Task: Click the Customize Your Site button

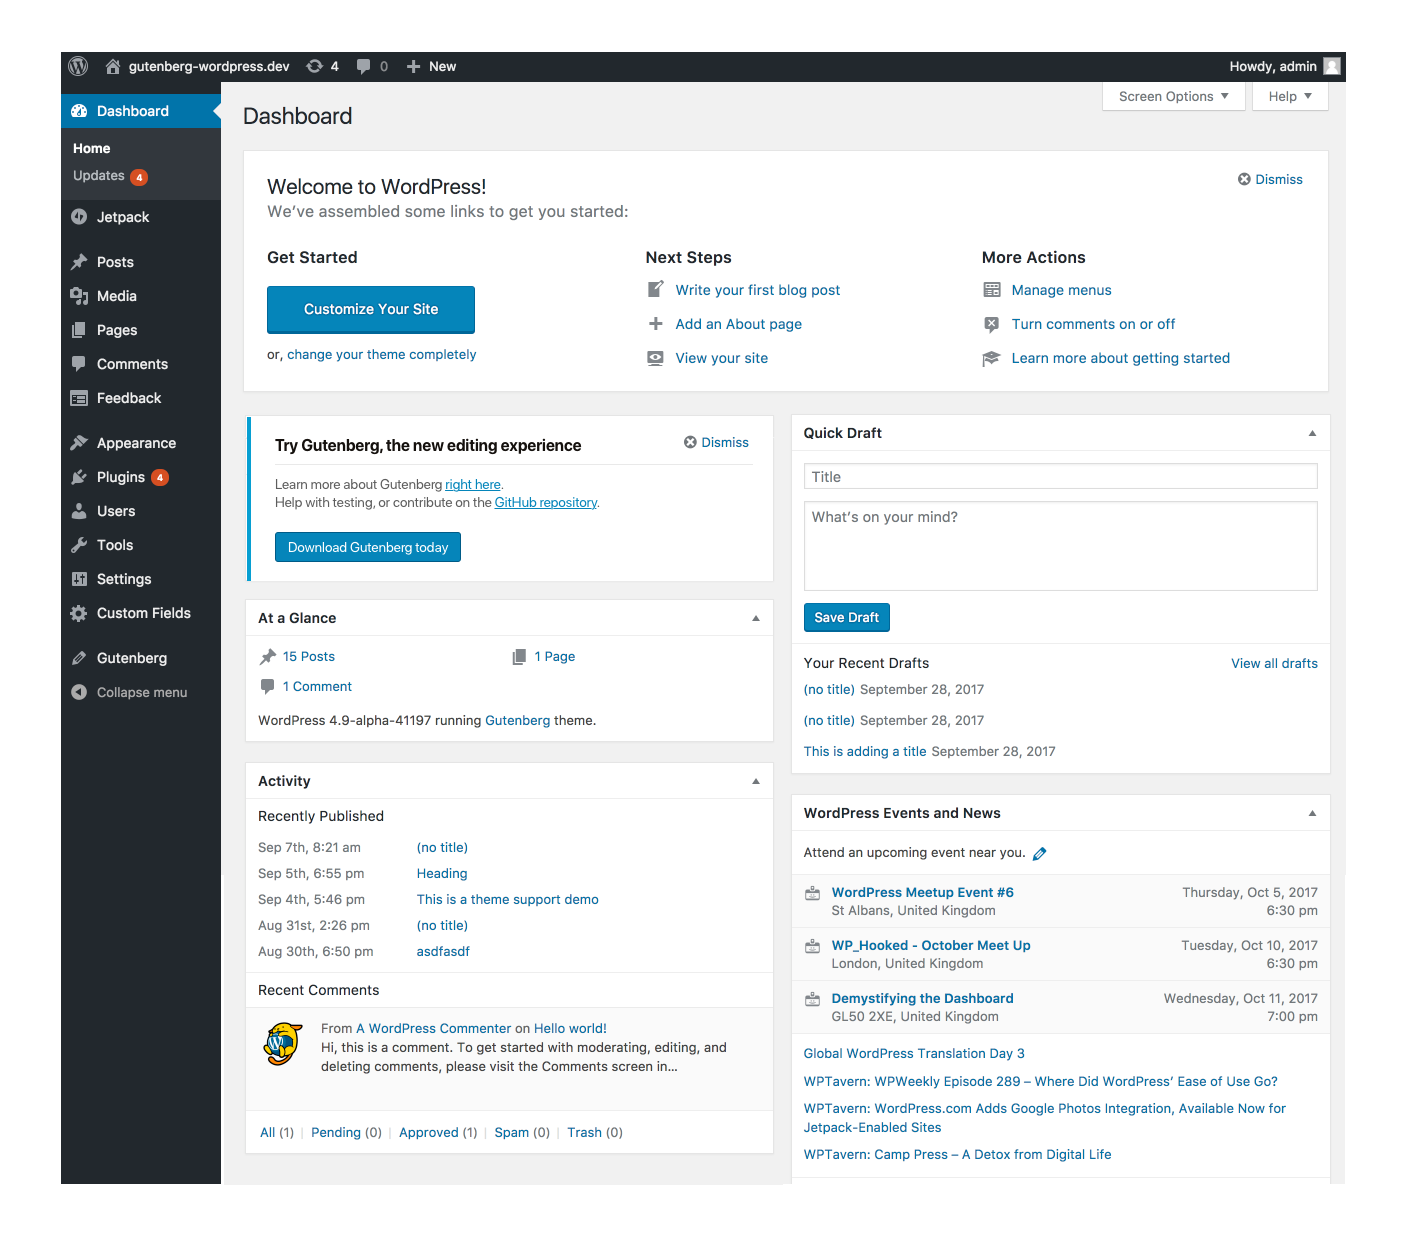Action: point(371,309)
